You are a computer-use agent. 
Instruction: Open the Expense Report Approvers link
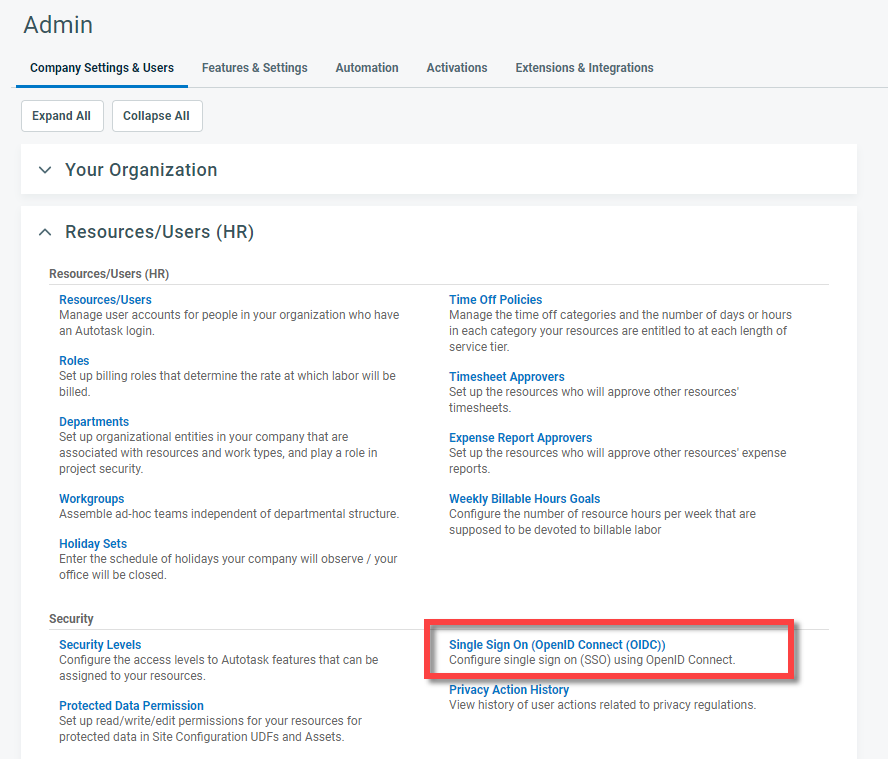[520, 438]
